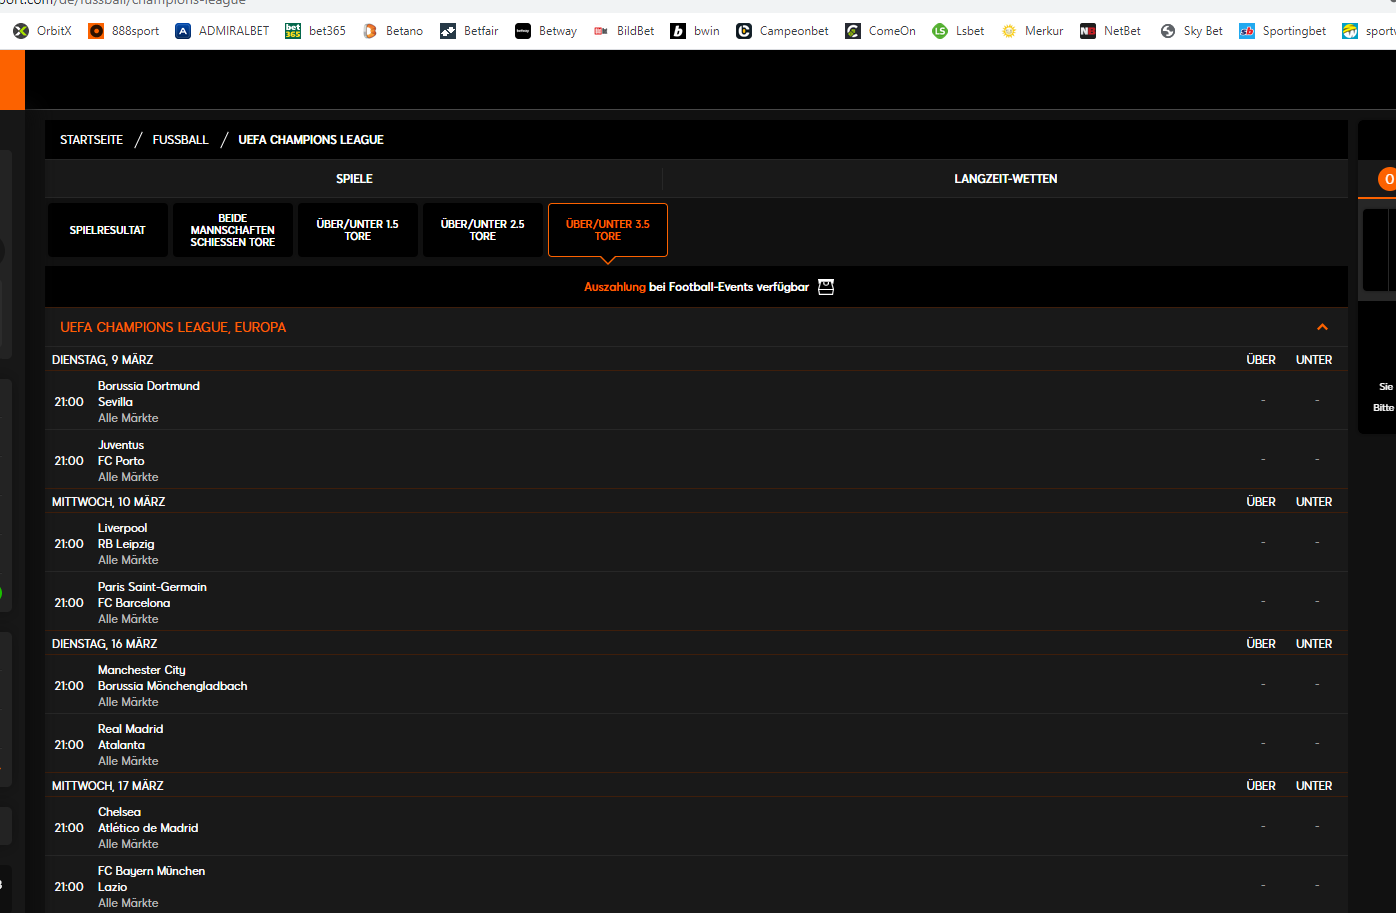
Task: Open the Betfair bookmark icon
Action: (448, 31)
